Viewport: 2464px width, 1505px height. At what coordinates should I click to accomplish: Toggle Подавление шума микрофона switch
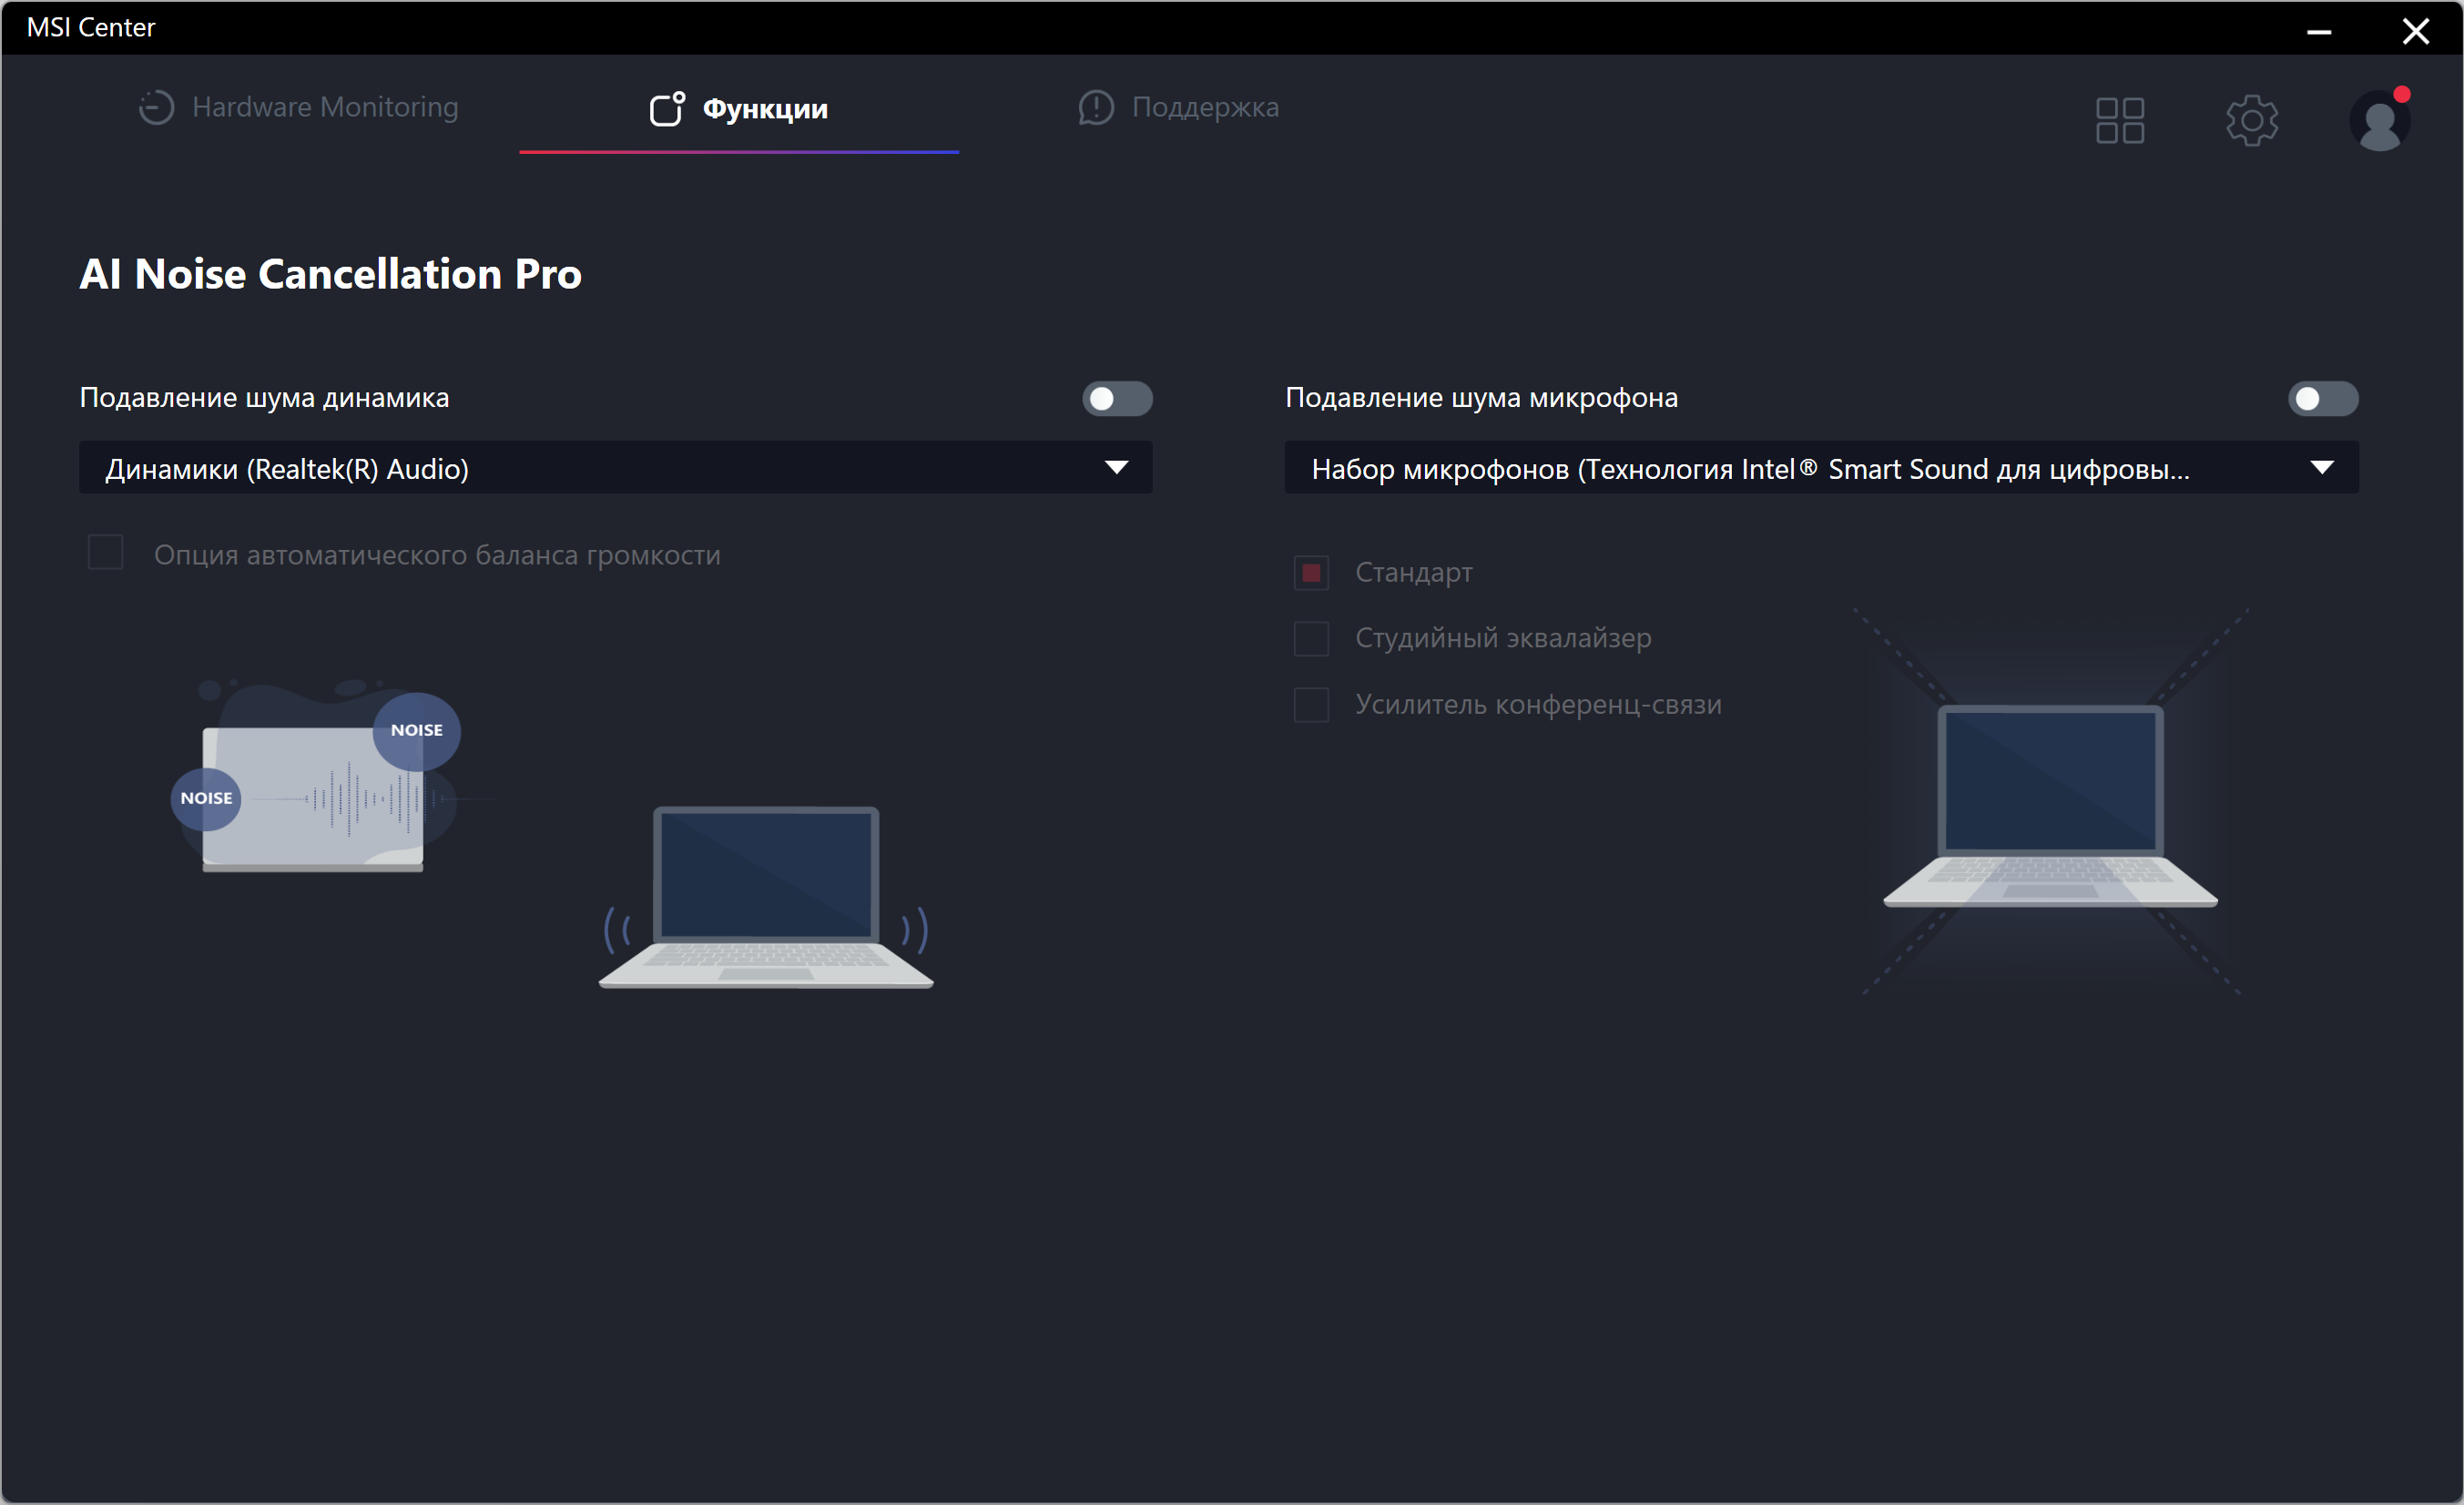click(x=2323, y=399)
